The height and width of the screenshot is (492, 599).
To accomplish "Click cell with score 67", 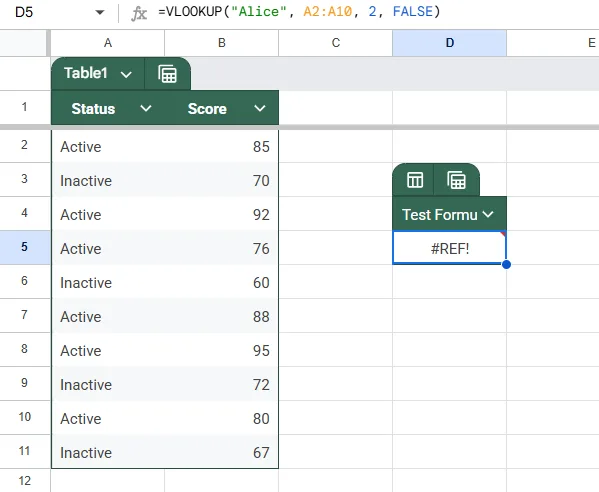I will pos(222,452).
